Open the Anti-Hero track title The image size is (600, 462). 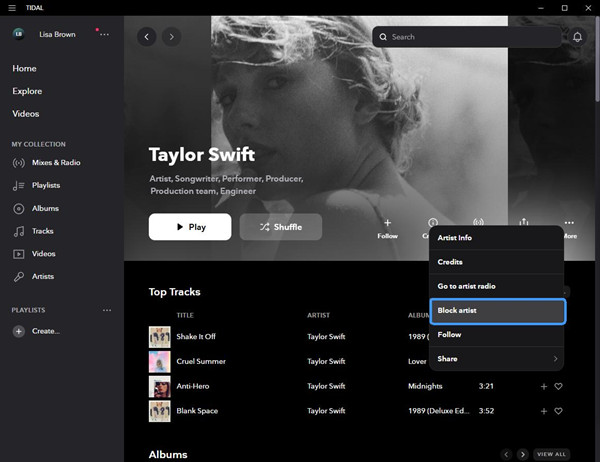click(193, 386)
